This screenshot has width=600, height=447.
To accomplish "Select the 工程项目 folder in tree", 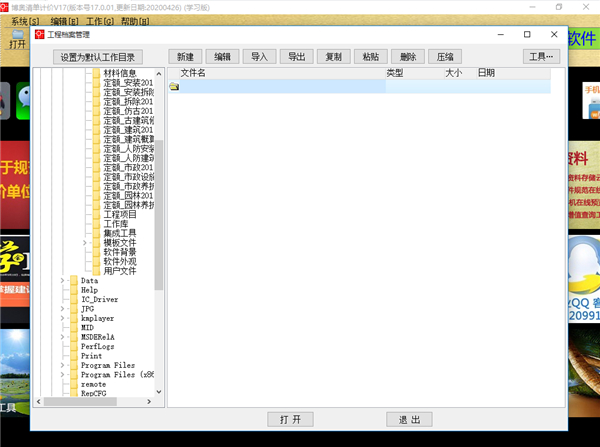I will point(120,214).
